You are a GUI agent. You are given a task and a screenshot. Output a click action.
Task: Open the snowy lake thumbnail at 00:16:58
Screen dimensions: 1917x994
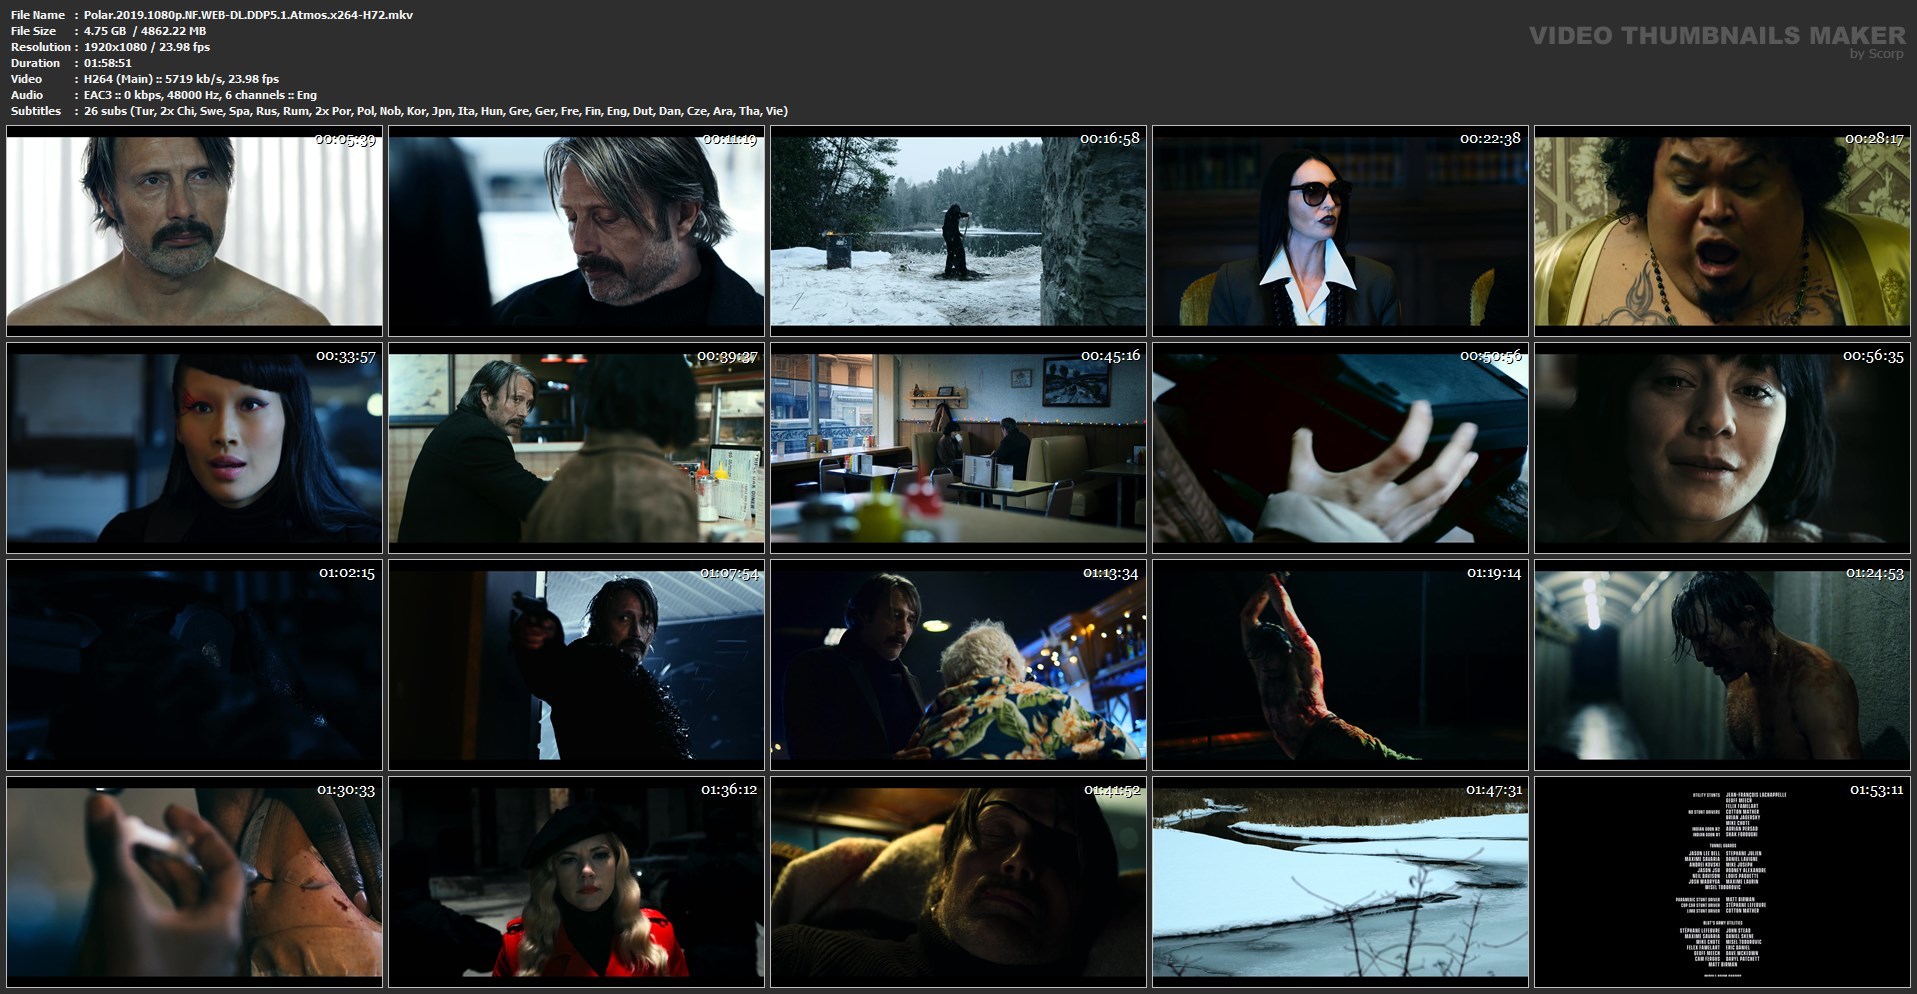click(958, 231)
